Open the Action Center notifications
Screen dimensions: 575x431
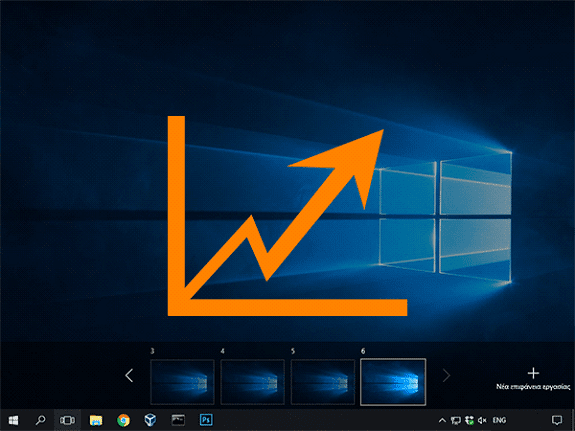point(557,420)
